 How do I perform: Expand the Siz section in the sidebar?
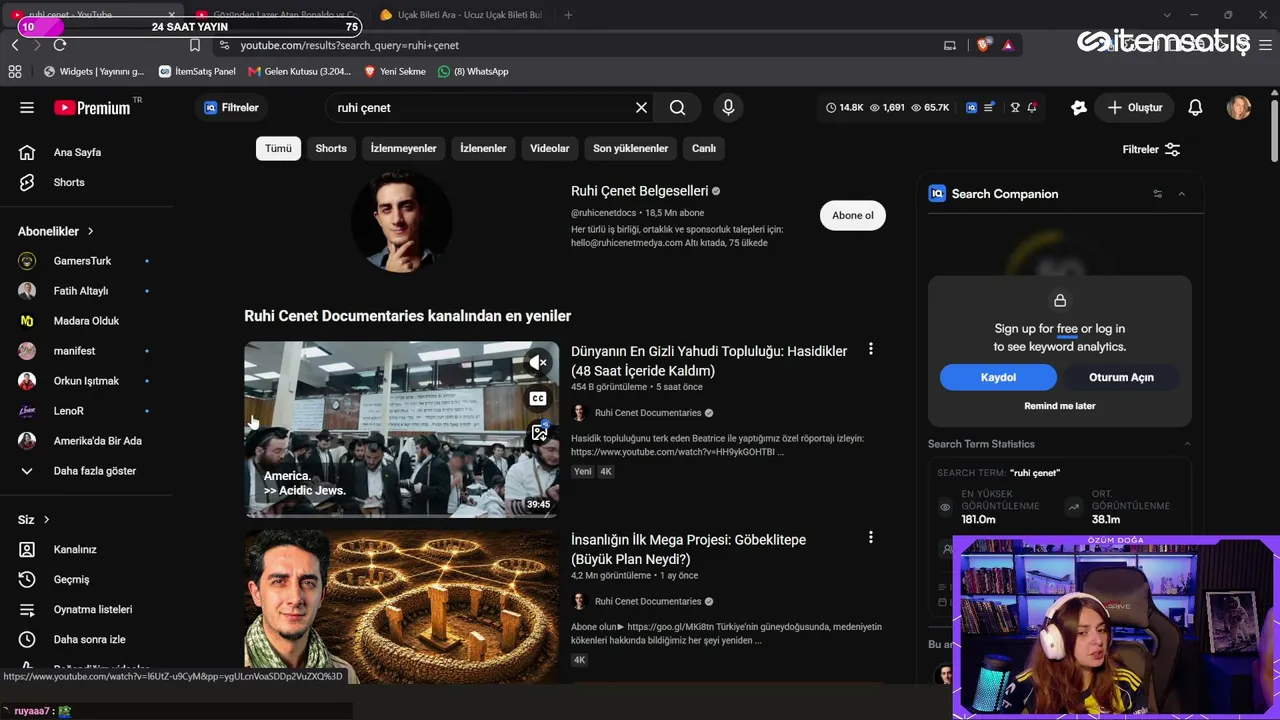34,519
